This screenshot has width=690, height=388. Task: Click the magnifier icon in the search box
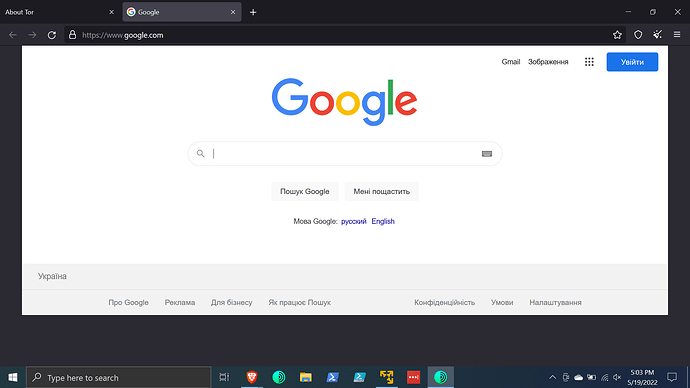coord(201,154)
